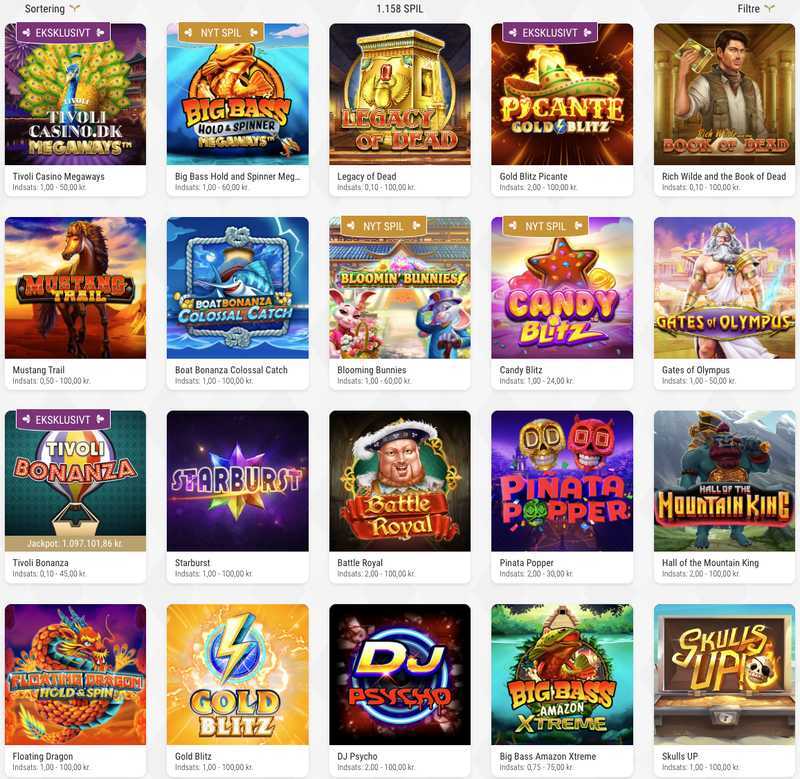Viewport: 800px width, 779px height.
Task: Click Rich Wilde and the Book of Dead title
Action: click(723, 177)
